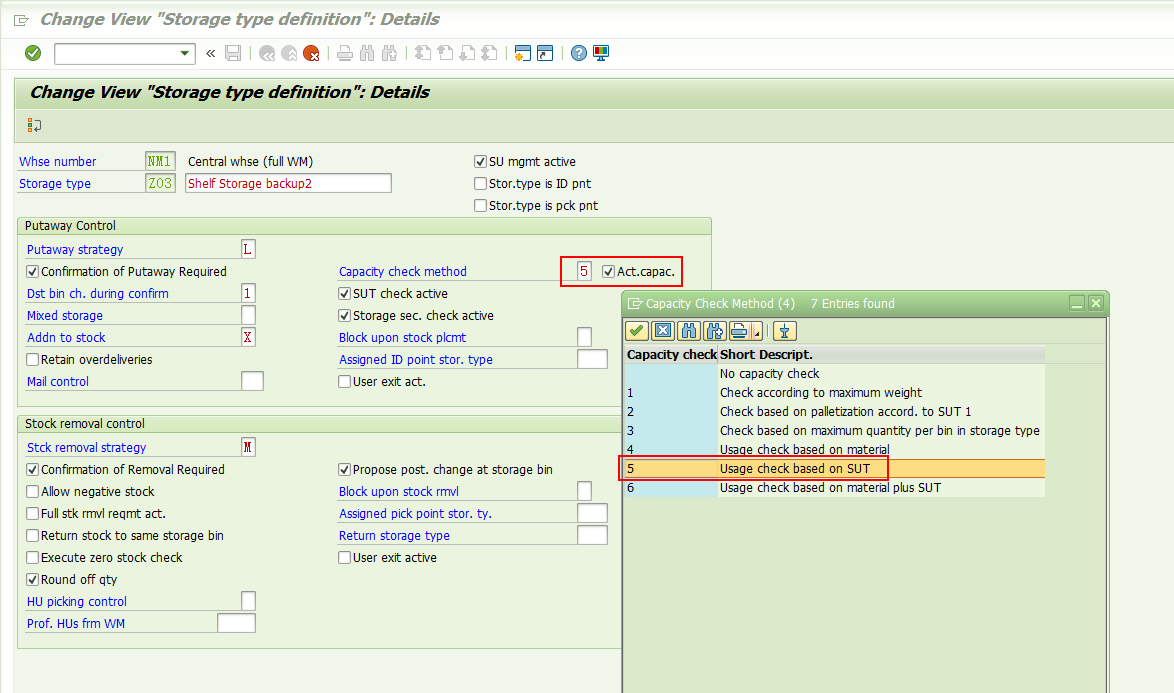This screenshot has height=693, width=1174.
Task: Click the popup Personal Value List pin icon
Action: pos(784,331)
